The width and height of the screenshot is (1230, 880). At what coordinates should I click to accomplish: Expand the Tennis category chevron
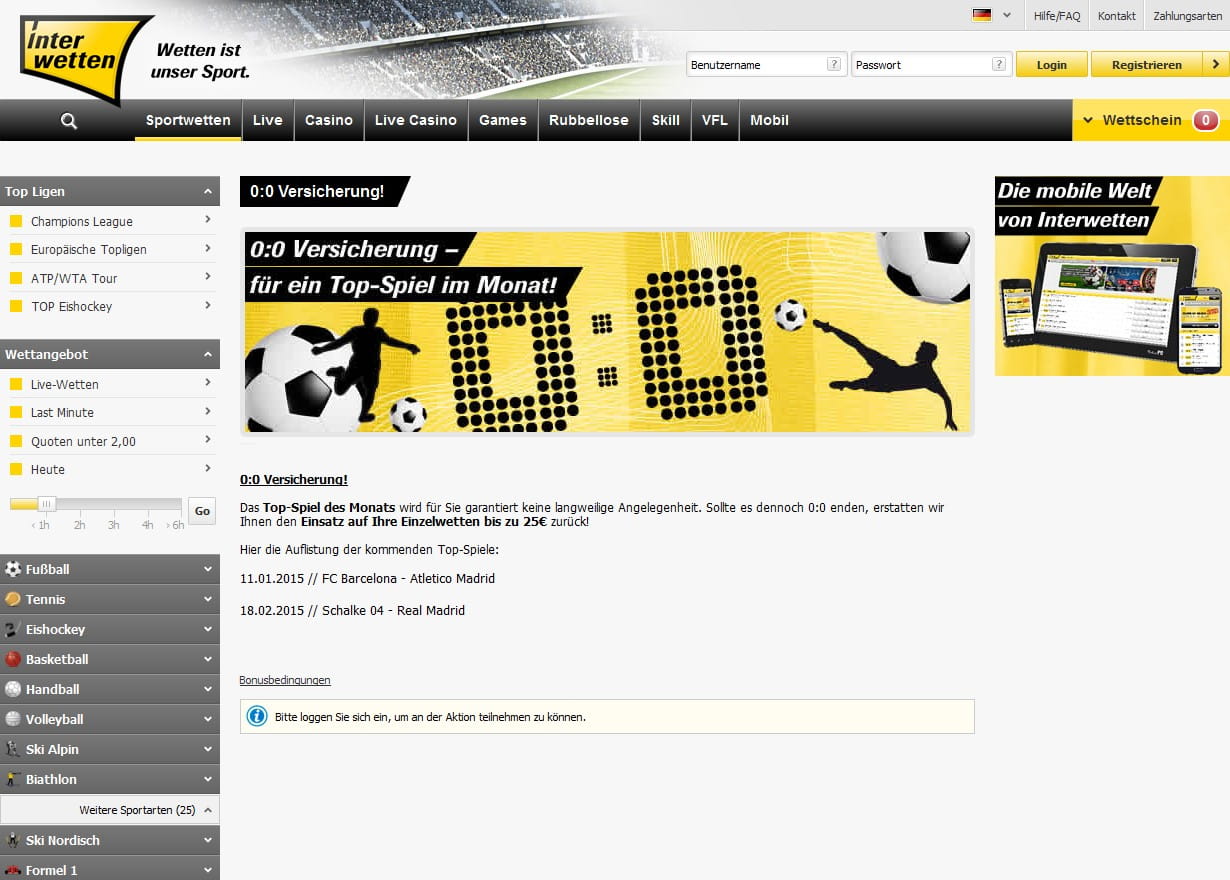coord(208,599)
